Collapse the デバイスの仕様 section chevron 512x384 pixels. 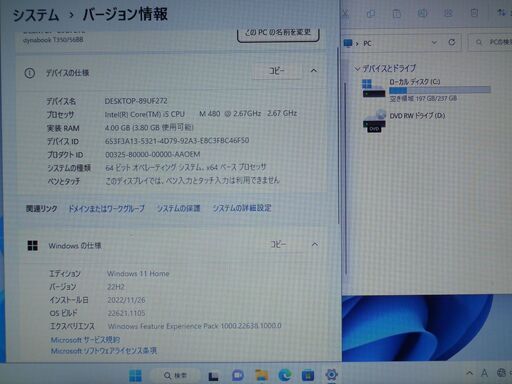coord(314,71)
